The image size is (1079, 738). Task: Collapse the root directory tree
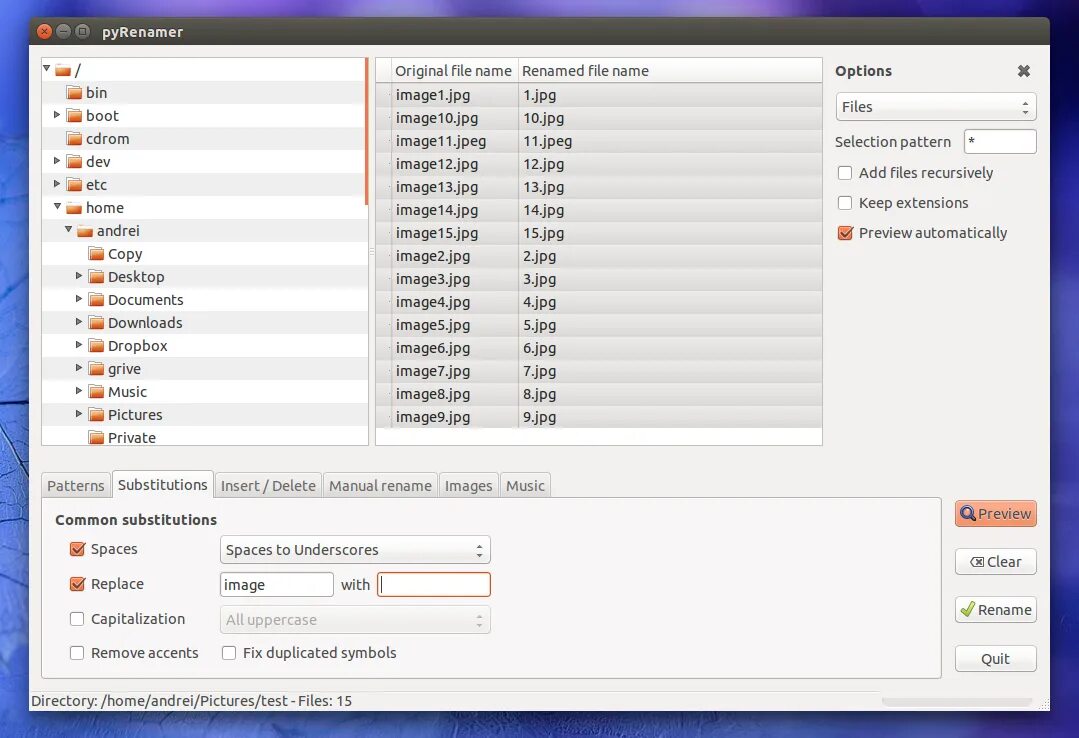47,68
